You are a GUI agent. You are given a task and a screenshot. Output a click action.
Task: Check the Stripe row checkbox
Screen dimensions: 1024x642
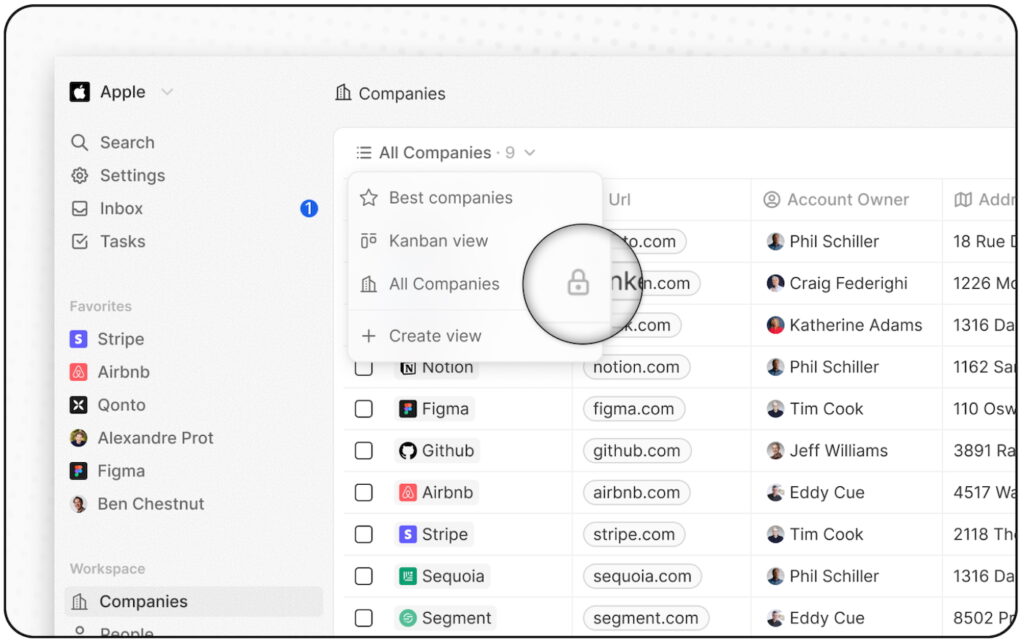(x=364, y=534)
